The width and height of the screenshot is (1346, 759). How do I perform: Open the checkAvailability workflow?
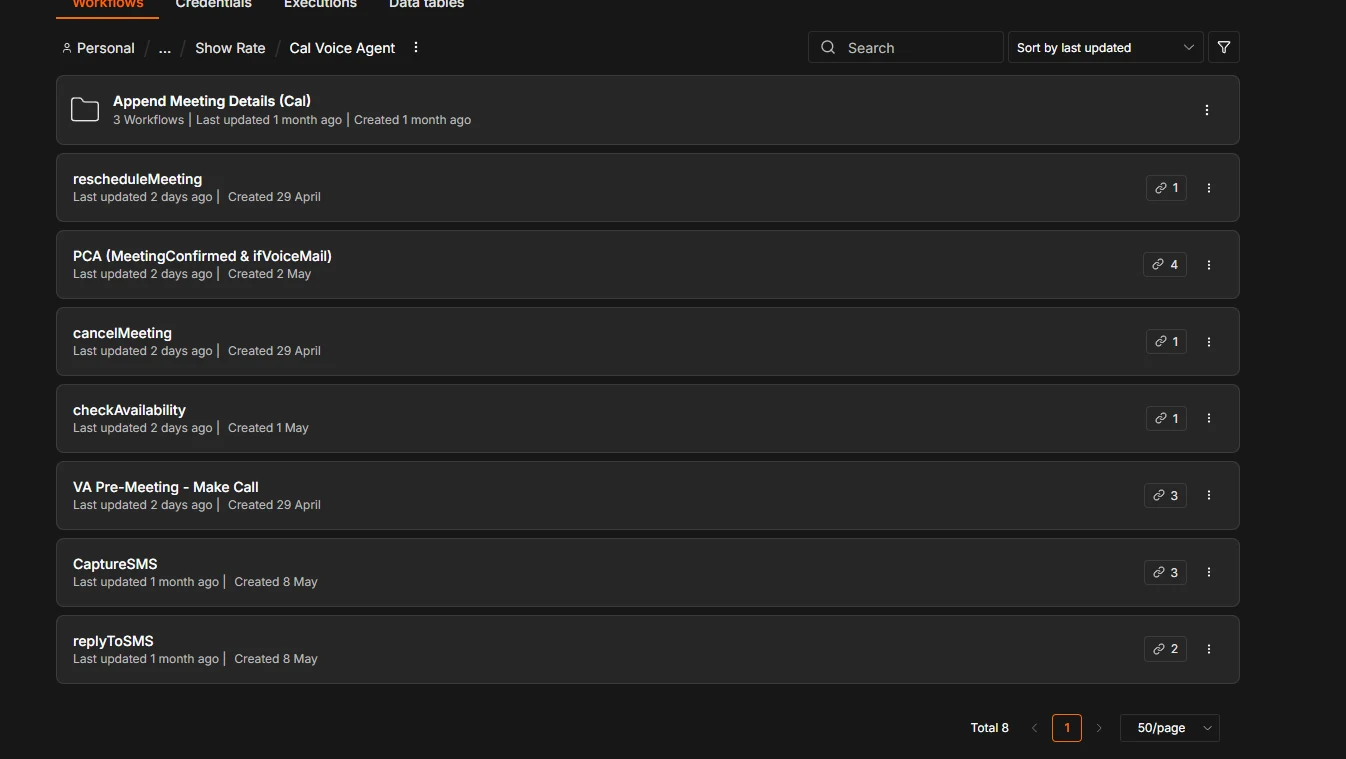pos(648,419)
